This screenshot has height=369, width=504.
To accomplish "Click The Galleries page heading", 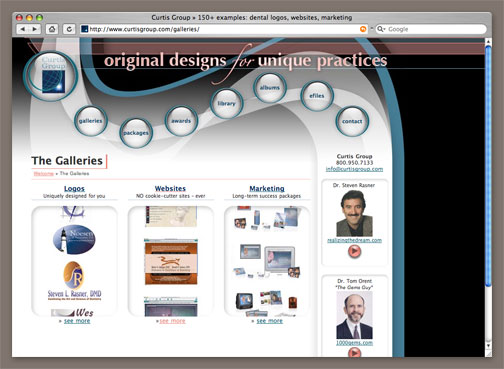I will [x=67, y=161].
